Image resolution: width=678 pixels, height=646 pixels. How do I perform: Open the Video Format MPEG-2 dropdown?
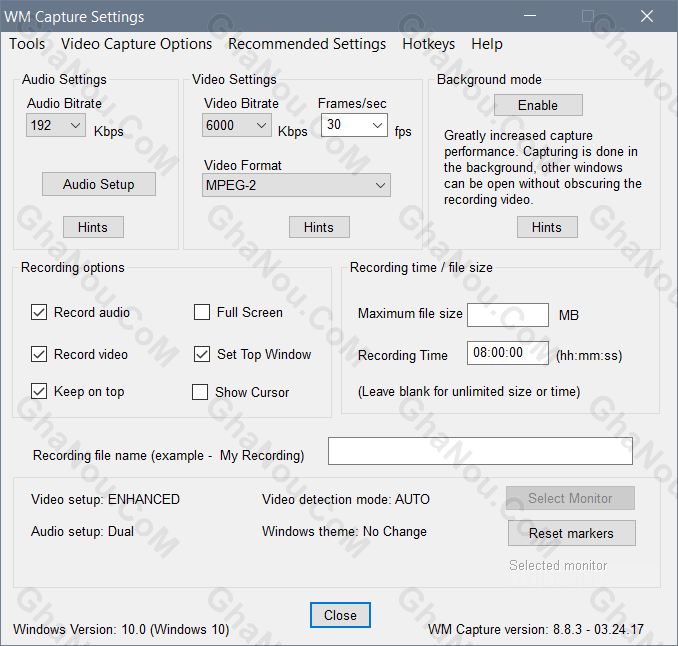click(296, 185)
